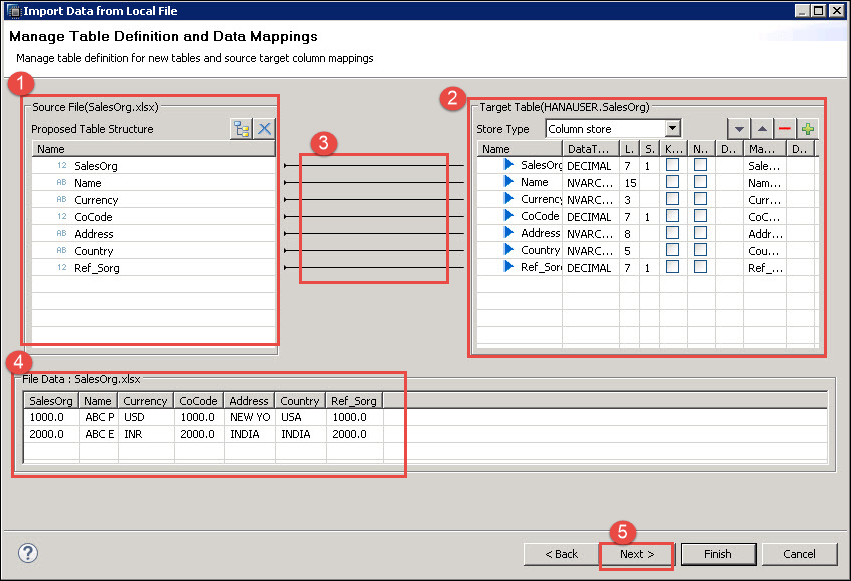Click the blue X icon in Source File panel

(x=264, y=128)
